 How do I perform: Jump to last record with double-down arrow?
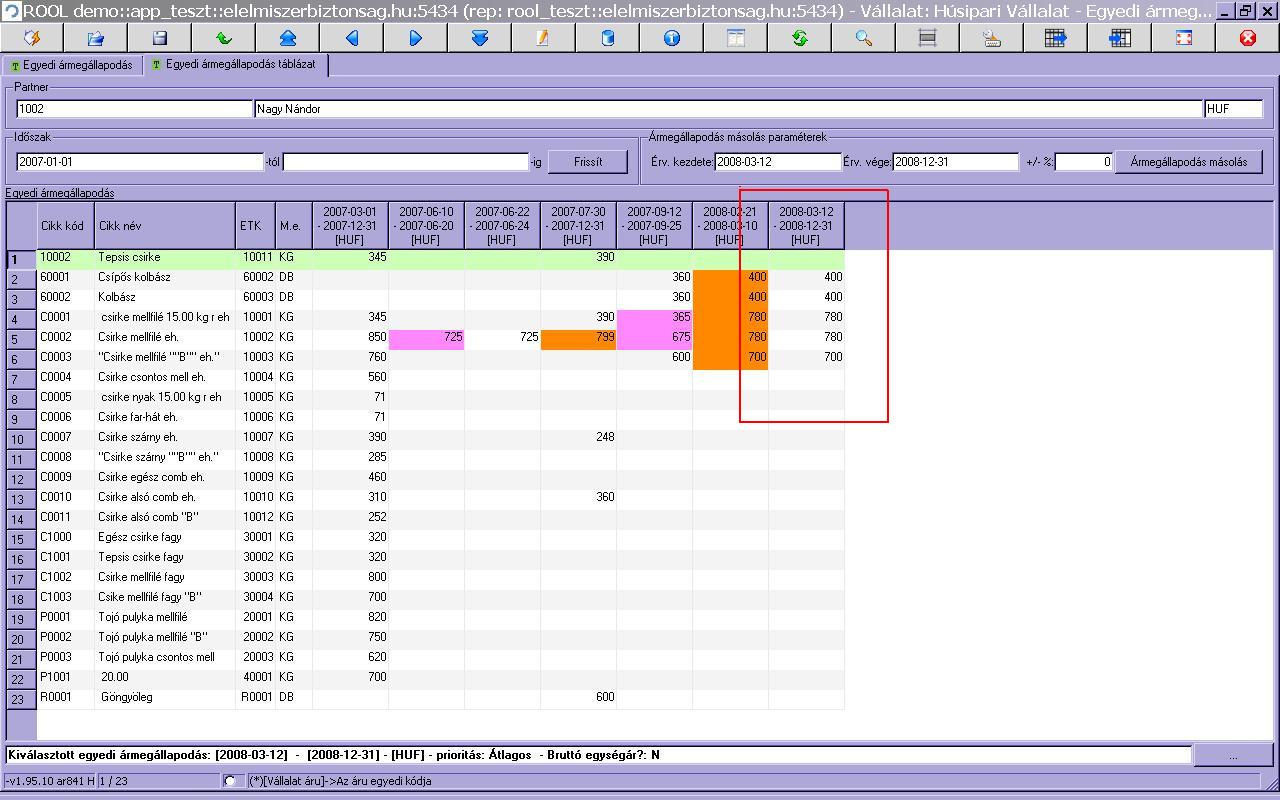479,38
